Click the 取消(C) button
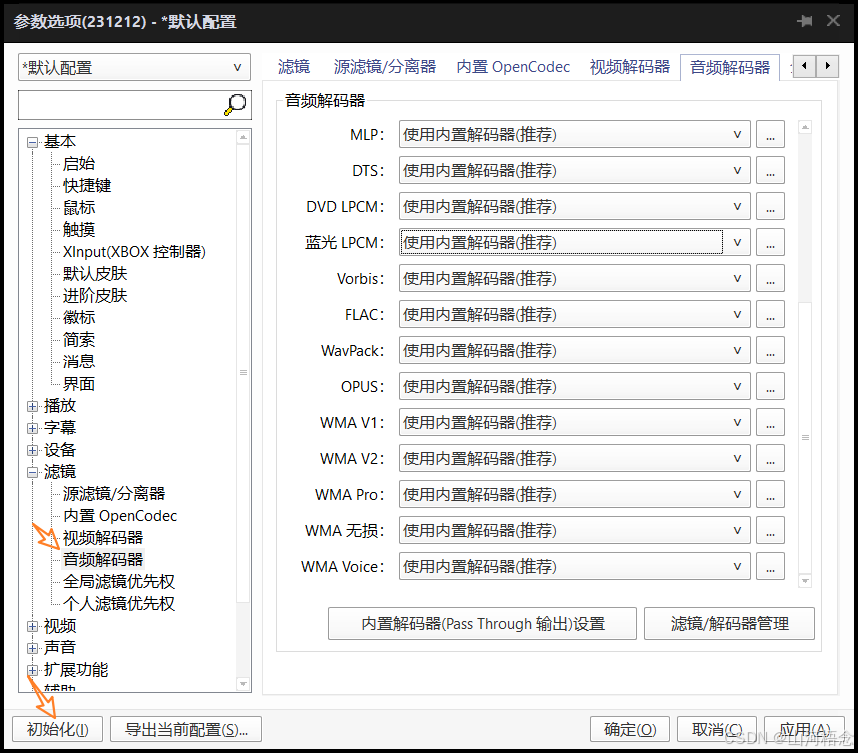 (717, 729)
